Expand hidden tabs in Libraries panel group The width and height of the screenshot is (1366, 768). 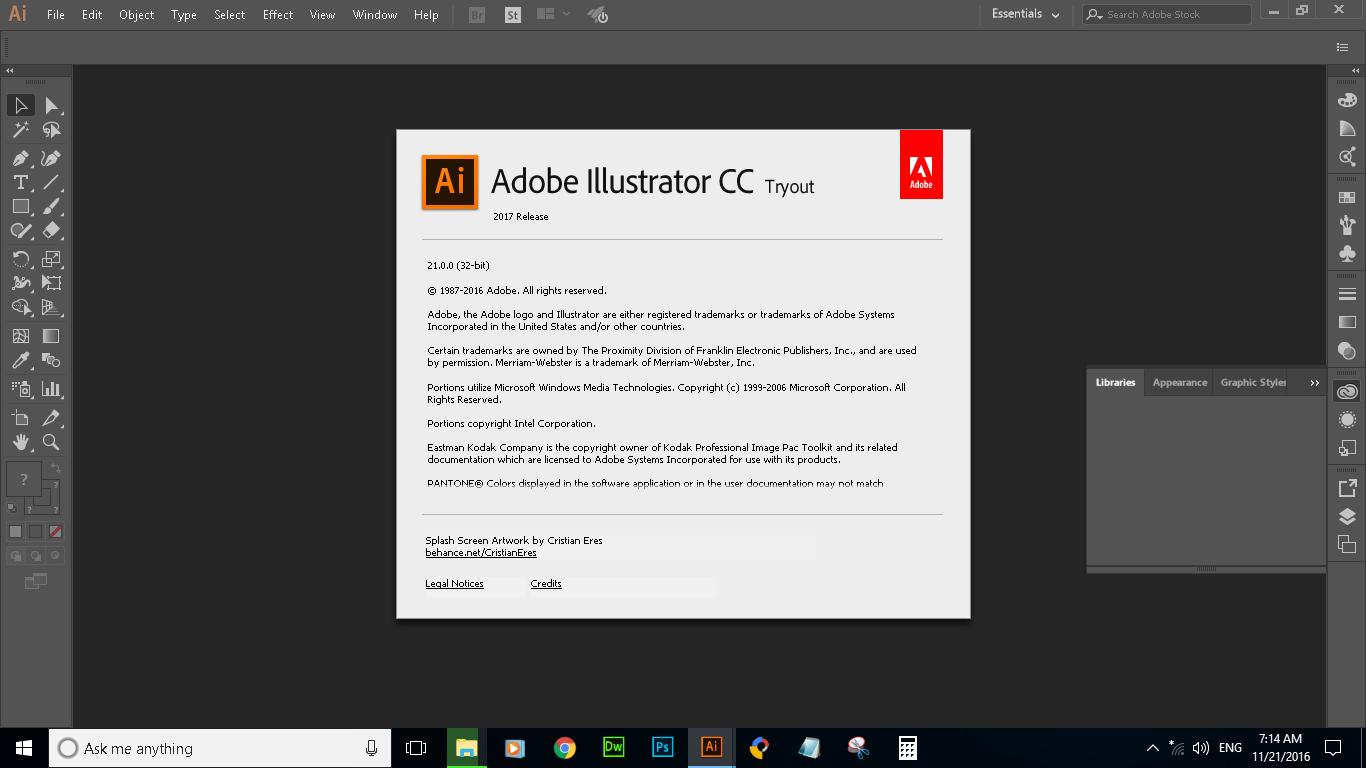click(1314, 383)
